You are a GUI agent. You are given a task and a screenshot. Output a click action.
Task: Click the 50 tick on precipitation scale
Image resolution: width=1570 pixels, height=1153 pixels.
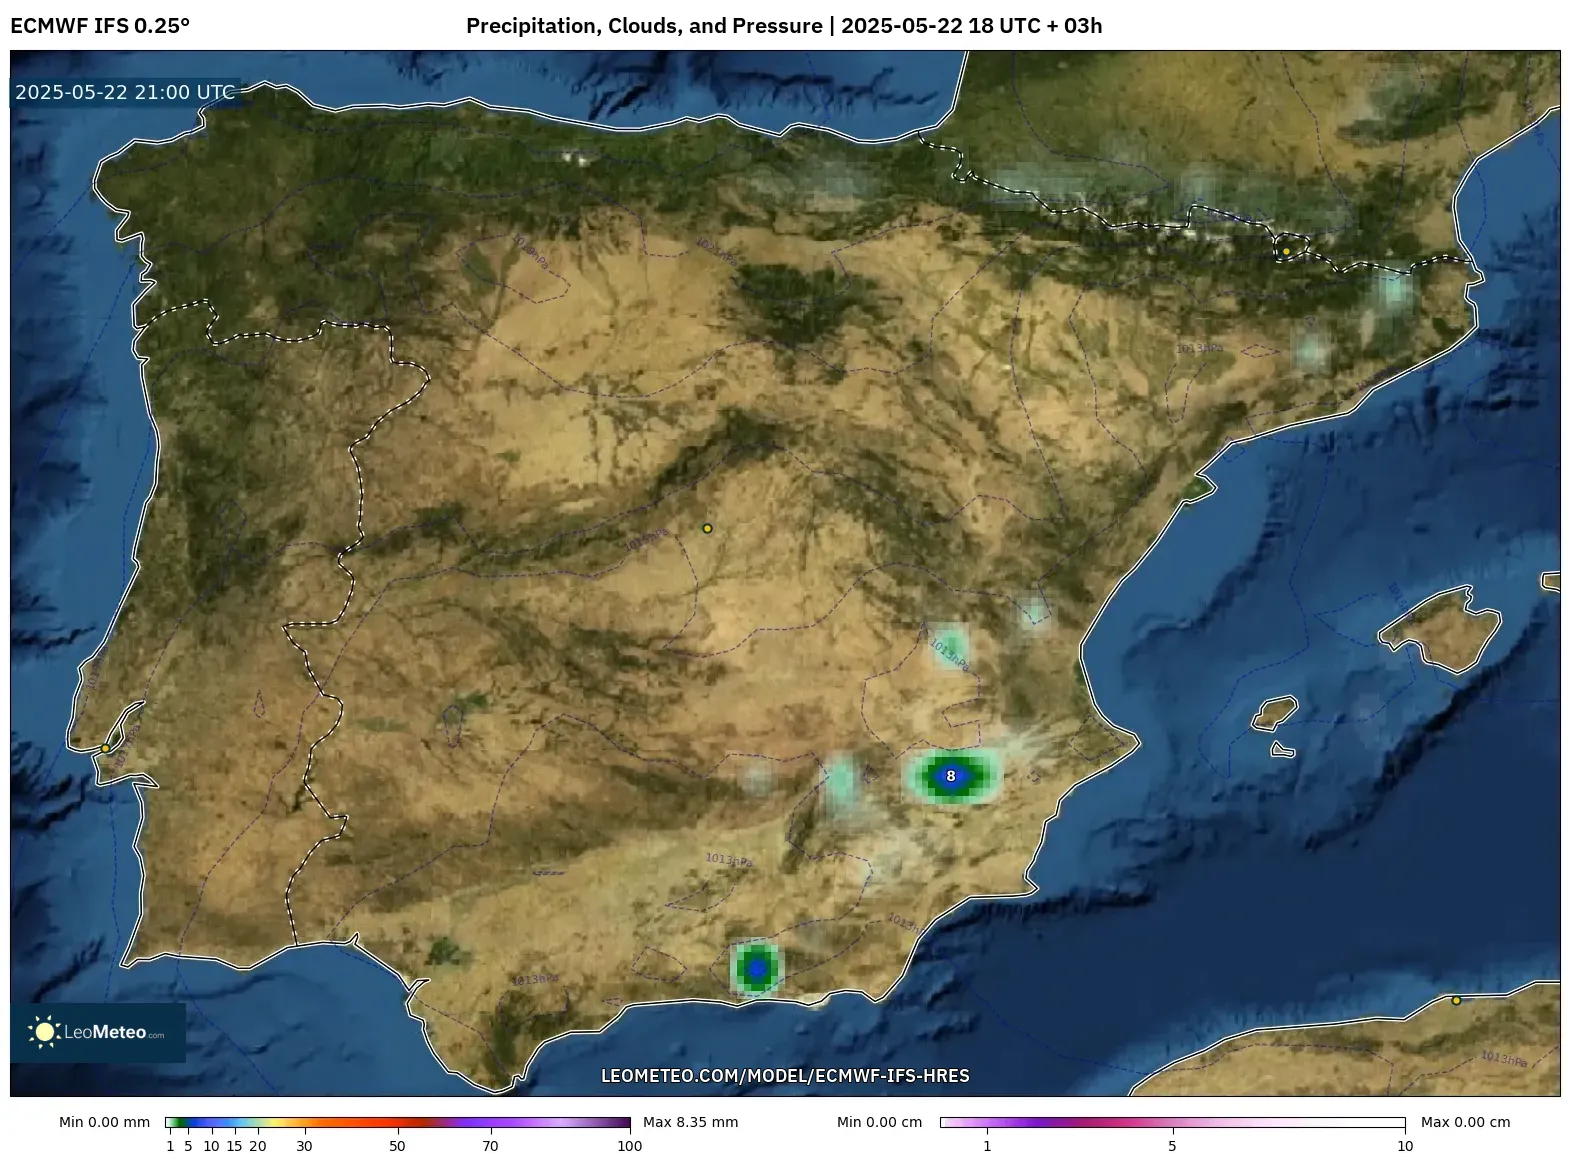[397, 1146]
